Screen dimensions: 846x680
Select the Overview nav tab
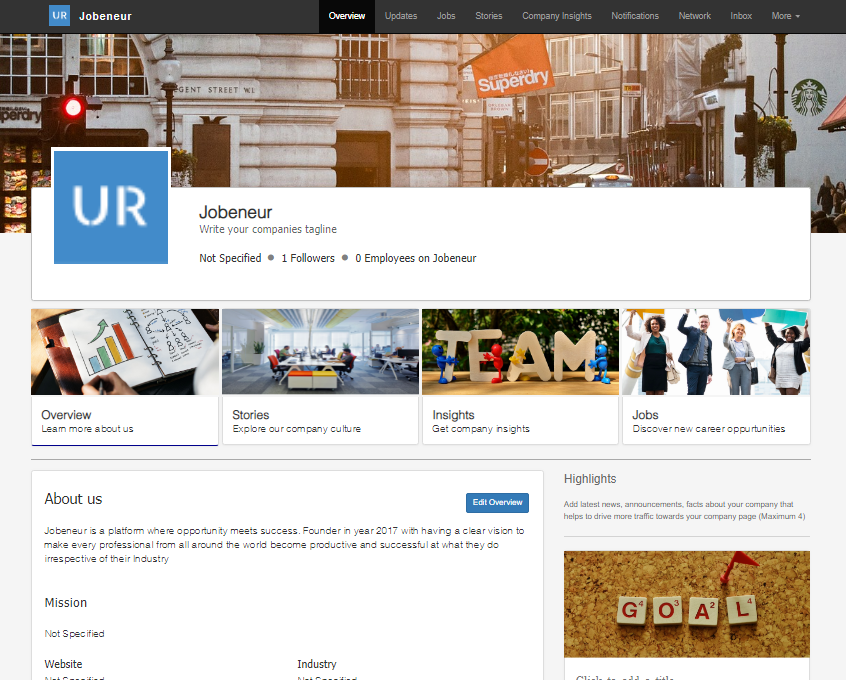[347, 16]
